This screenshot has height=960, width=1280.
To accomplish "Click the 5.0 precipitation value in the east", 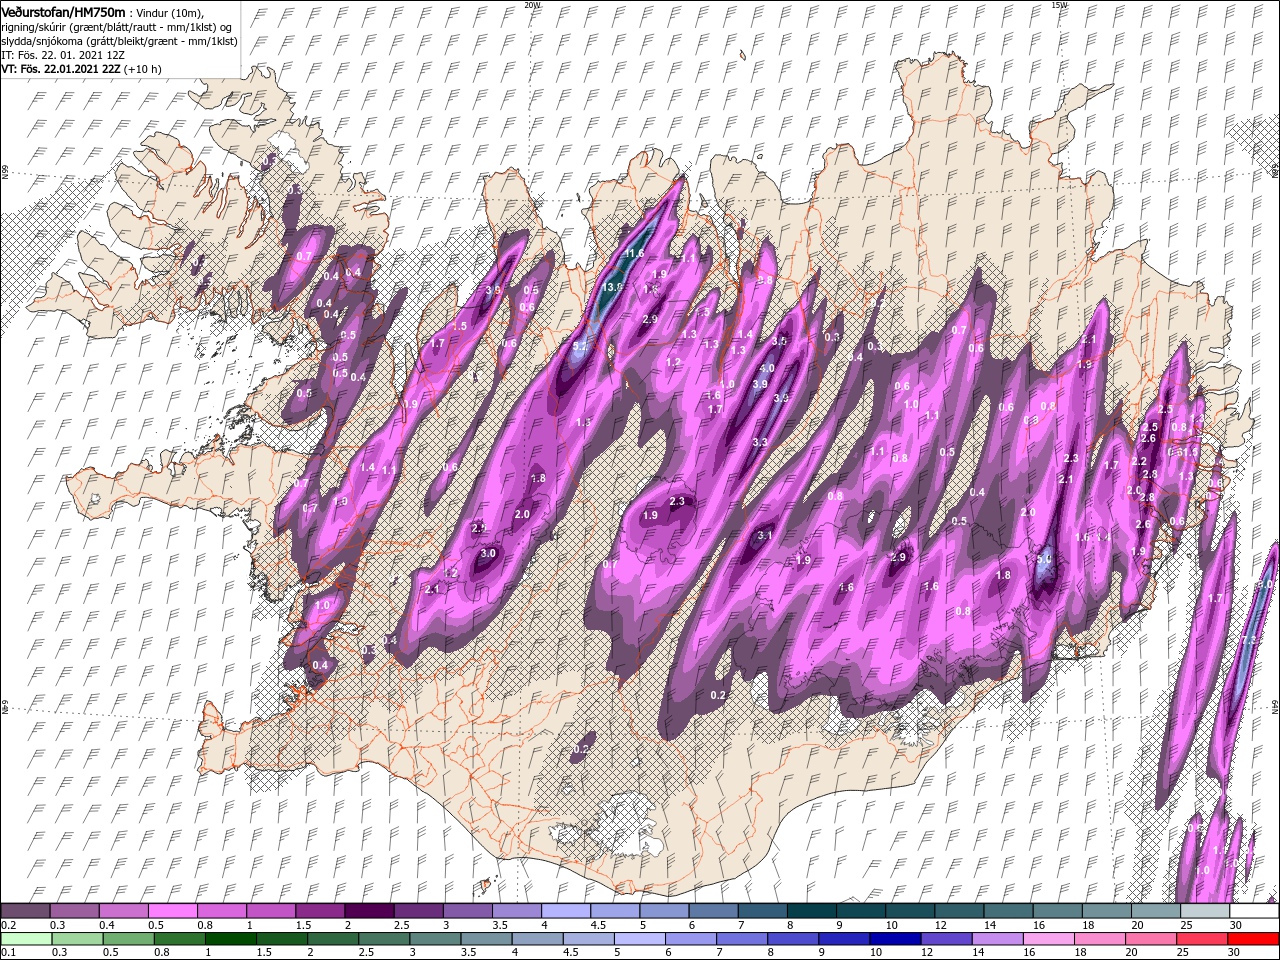I will coord(1044,560).
